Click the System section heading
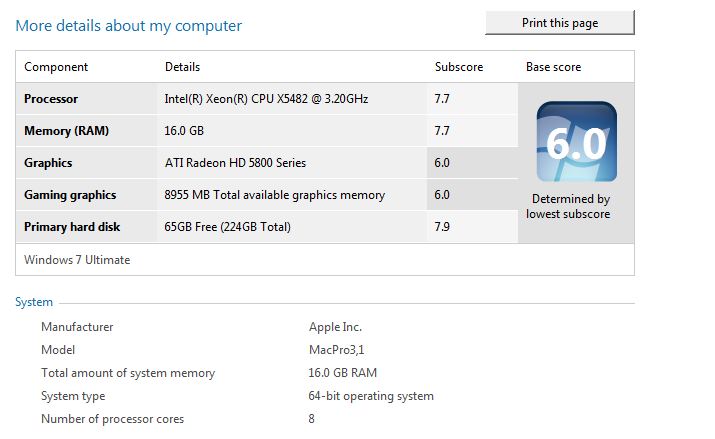Image resolution: width=715 pixels, height=439 pixels. (x=34, y=302)
